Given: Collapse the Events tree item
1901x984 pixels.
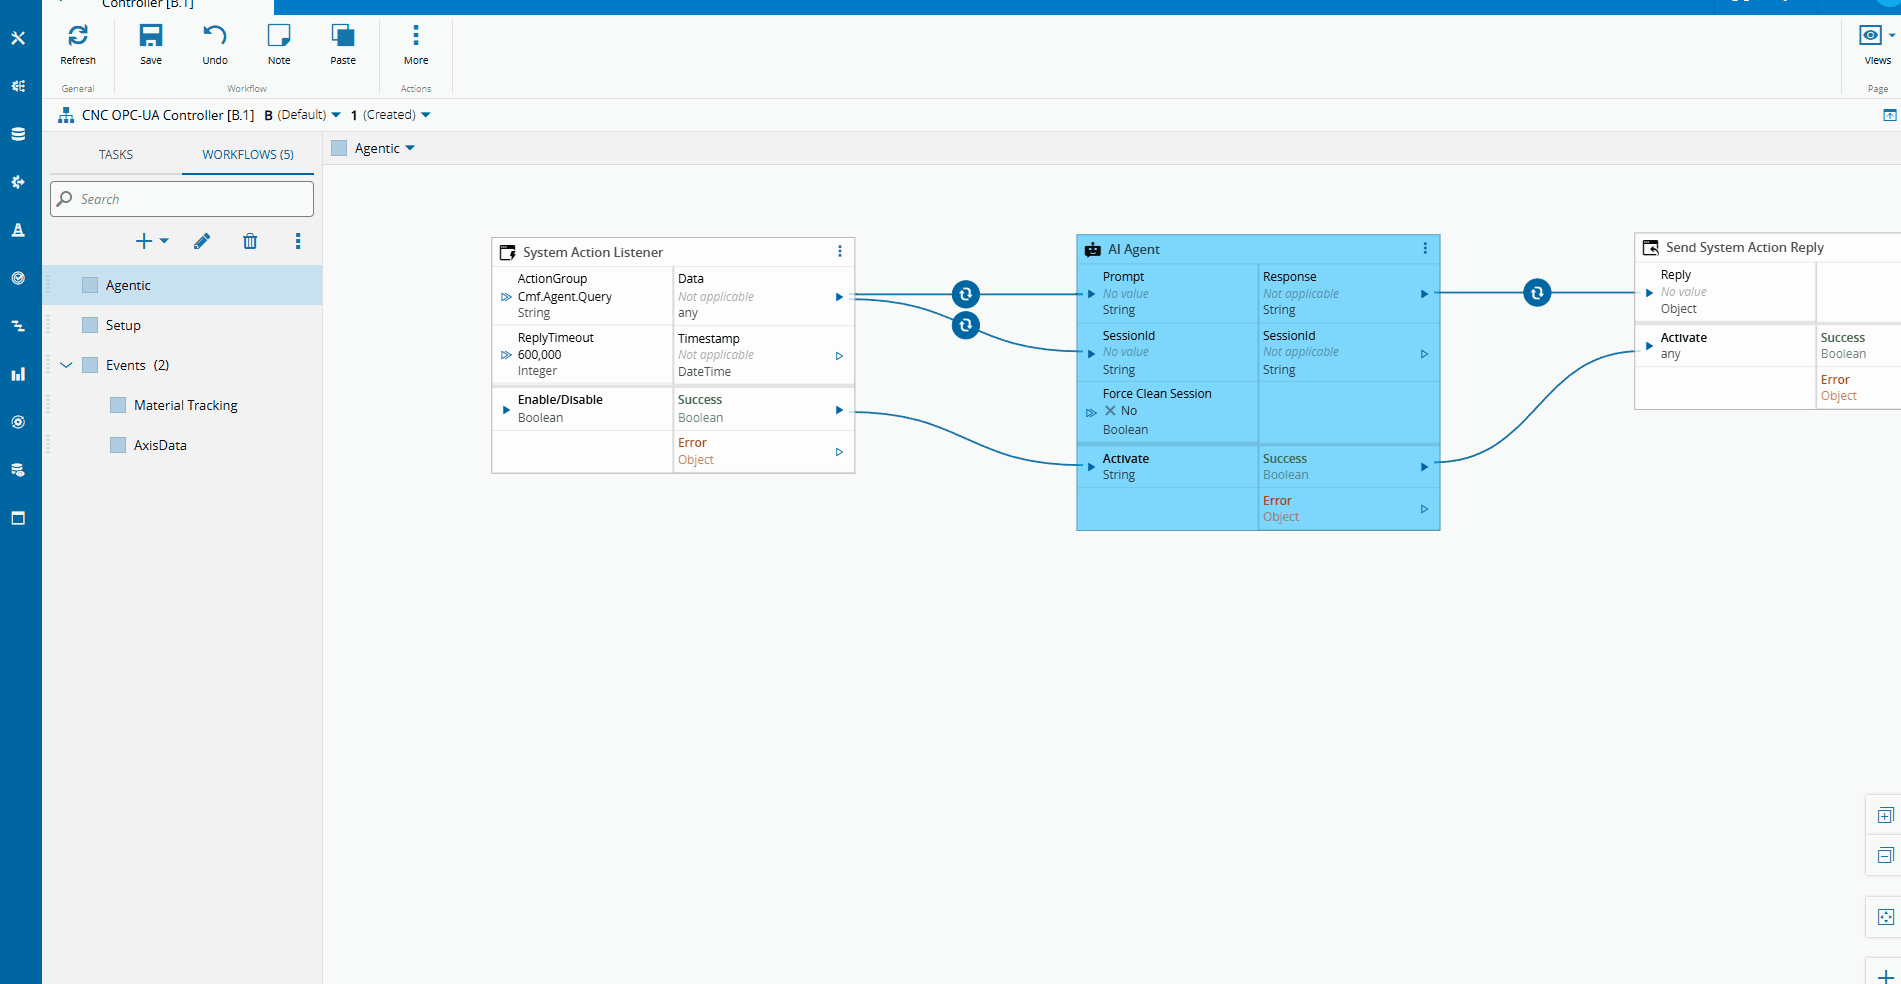Looking at the screenshot, I should point(66,365).
